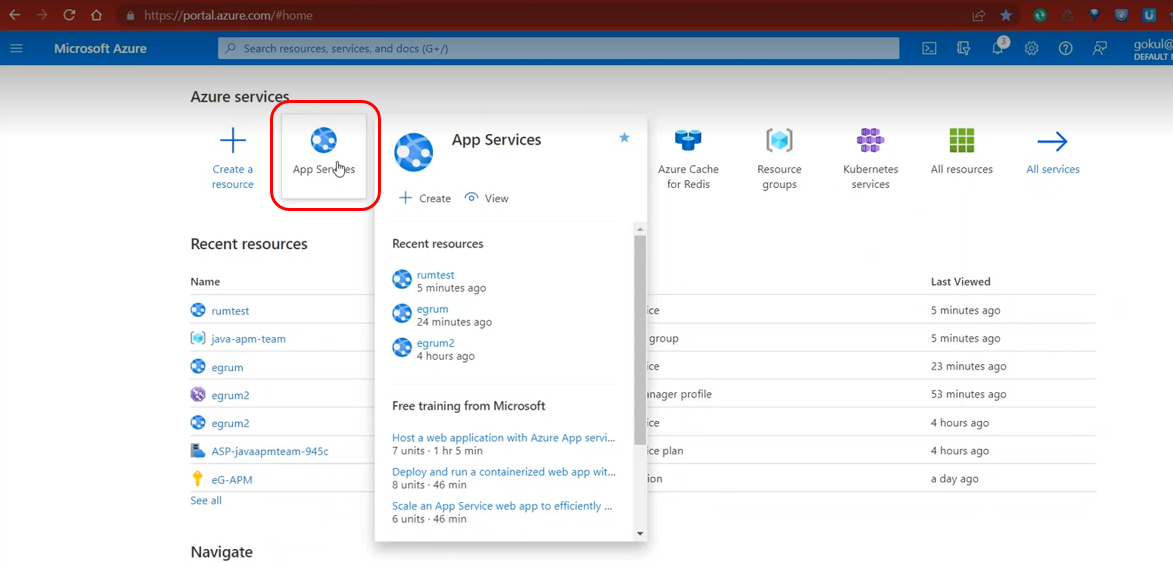Open Scale an App Service web app link
The height and width of the screenshot is (563, 1173).
point(503,505)
